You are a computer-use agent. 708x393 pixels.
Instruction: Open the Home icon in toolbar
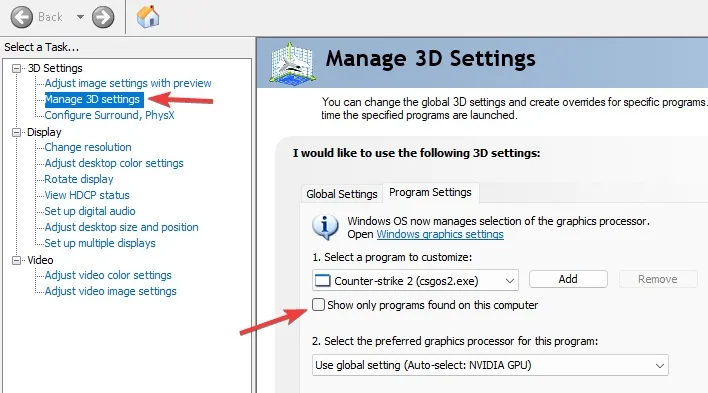coord(148,17)
